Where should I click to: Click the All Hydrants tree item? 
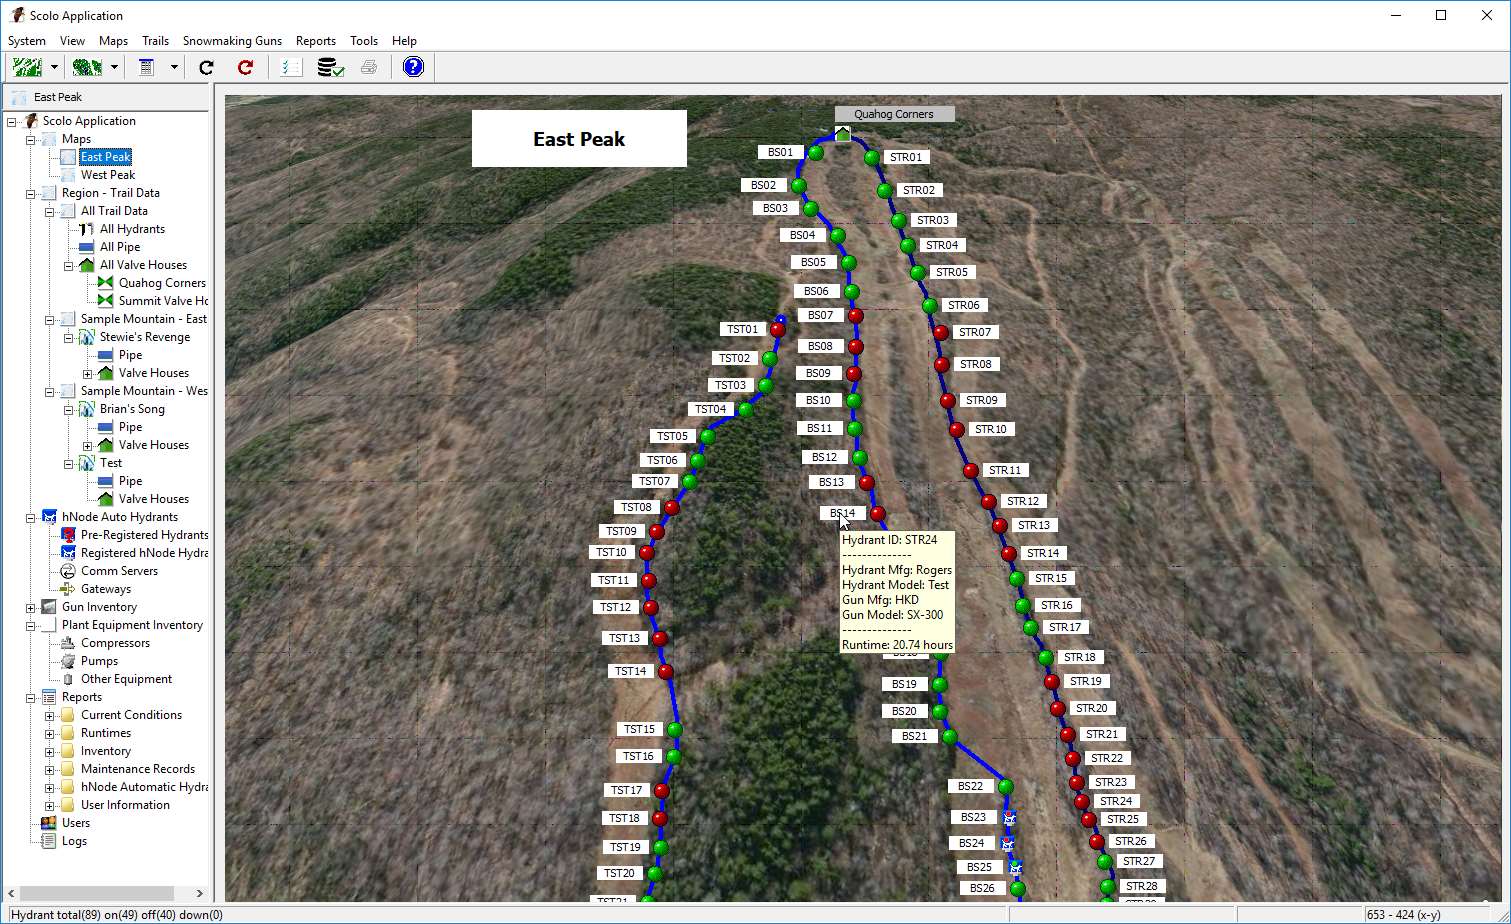tap(130, 228)
